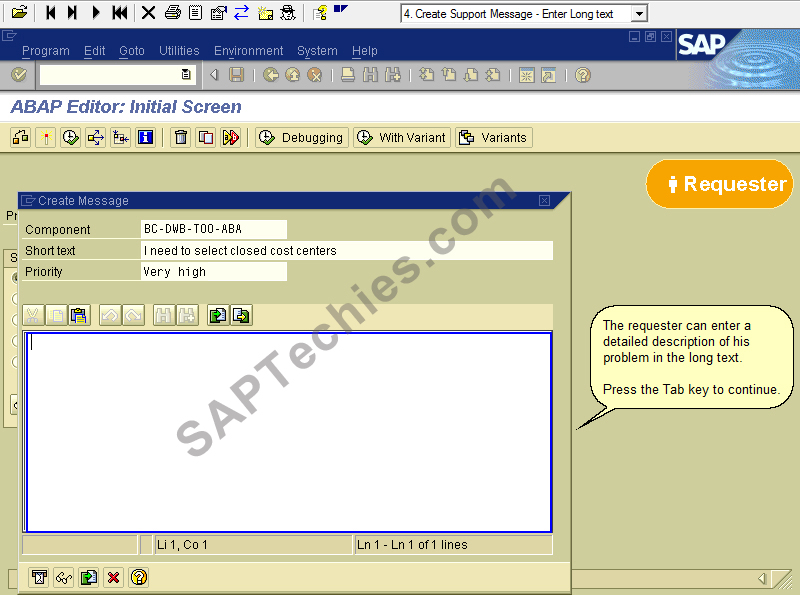Viewport: 800px width, 595px height.
Task: Click the Component field BC-DWB-TOO-ABA
Action: click(214, 229)
